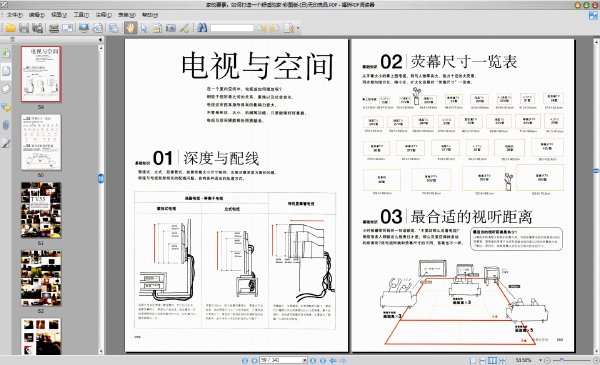Image resolution: width=600 pixels, height=365 pixels.
Task: Switch to continuous page layout
Action: coord(483,360)
